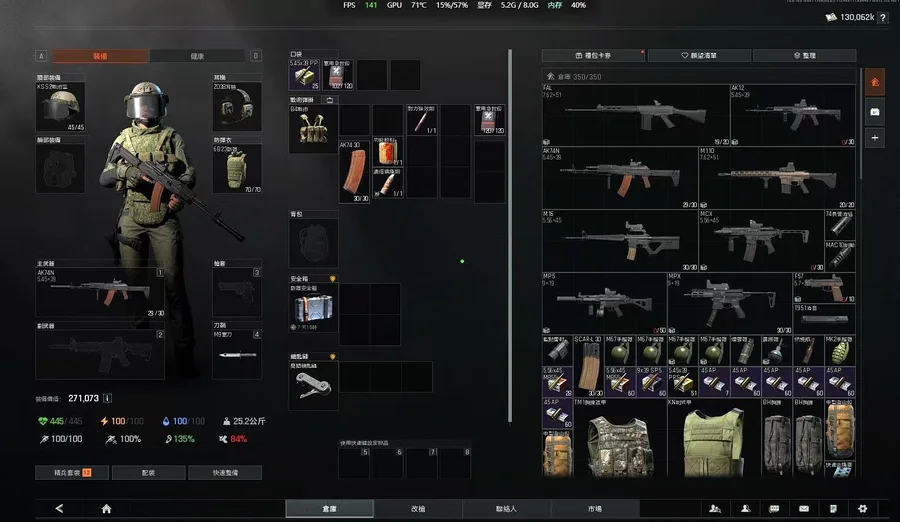Select the 45 AP ammo stack of 7
The height and width of the screenshot is (522, 900).
pyautogui.click(x=713, y=381)
